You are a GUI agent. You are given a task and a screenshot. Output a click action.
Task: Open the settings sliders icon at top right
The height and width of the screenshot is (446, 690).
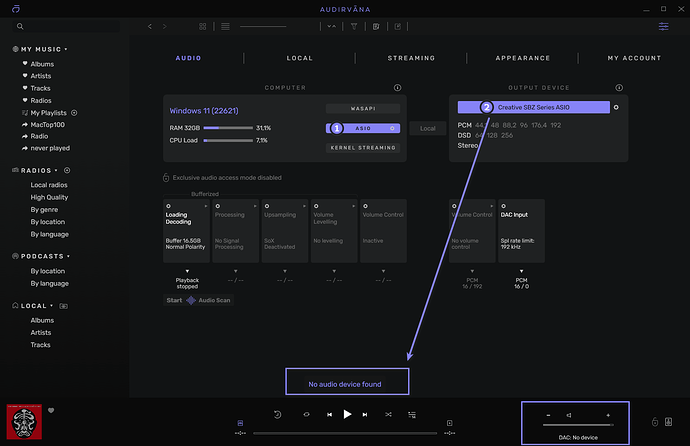pyautogui.click(x=664, y=26)
